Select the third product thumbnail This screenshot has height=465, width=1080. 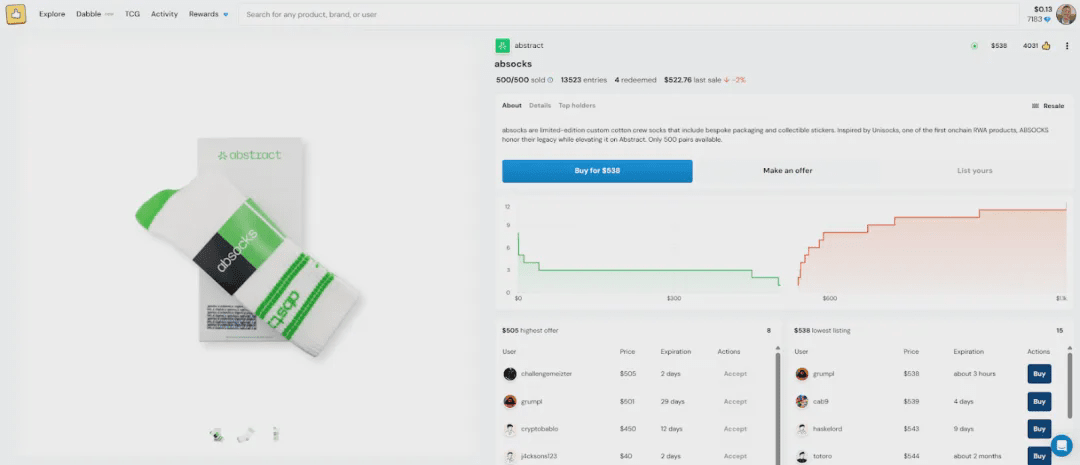pos(276,434)
